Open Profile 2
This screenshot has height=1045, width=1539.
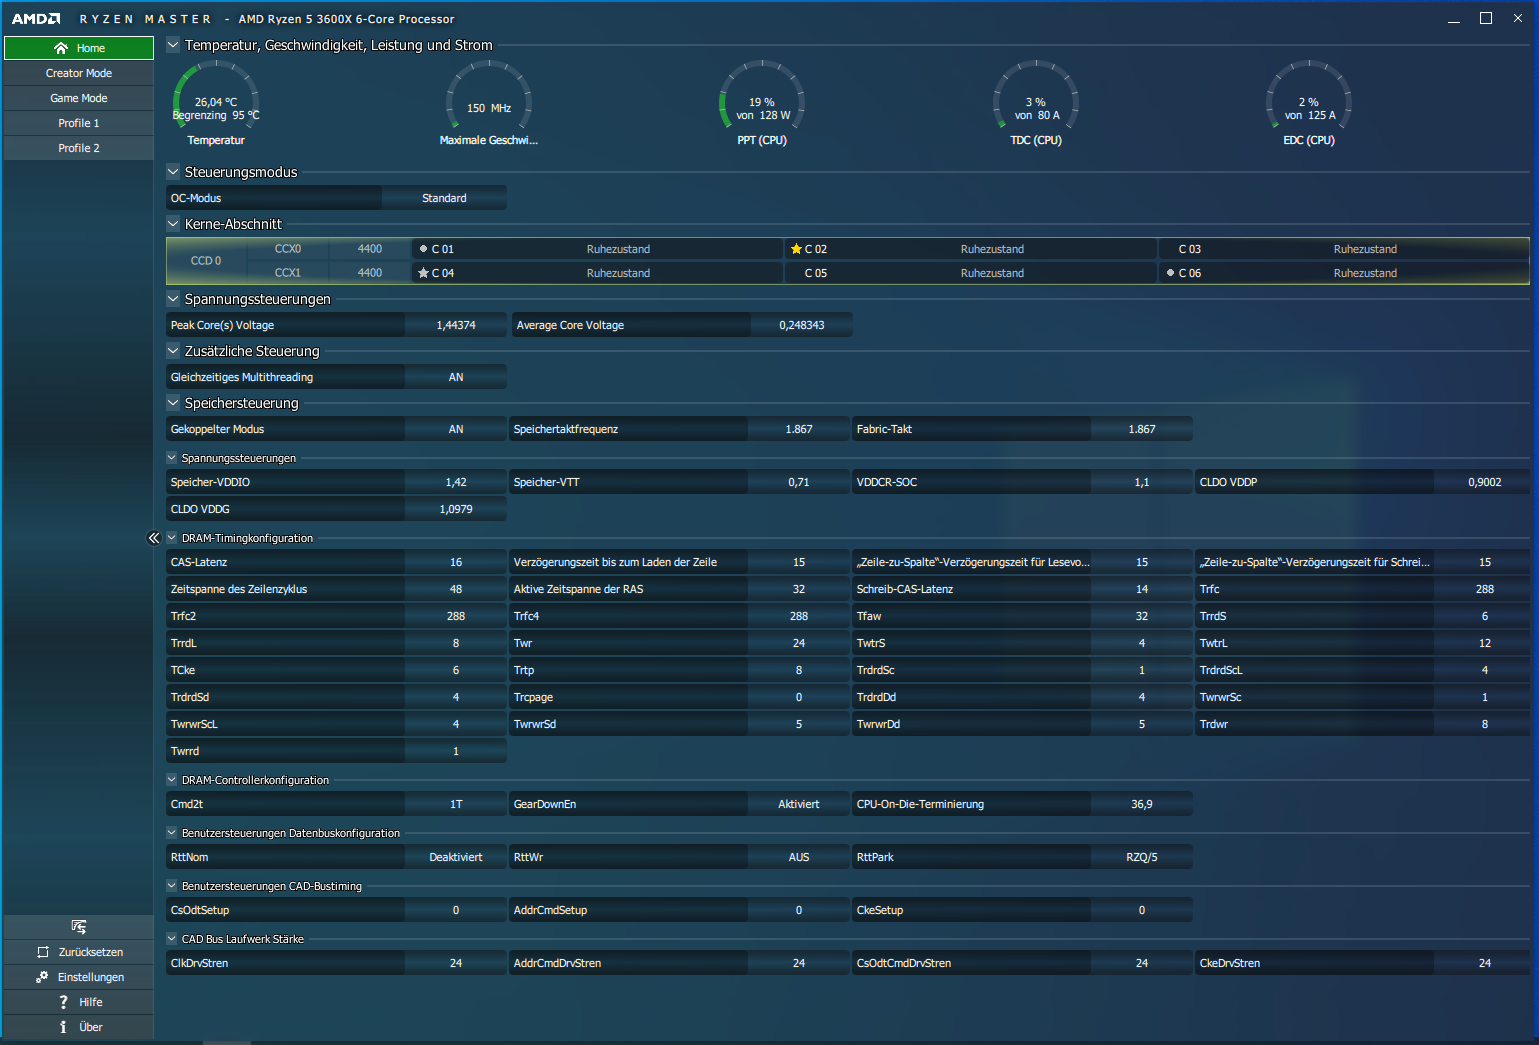coord(79,148)
